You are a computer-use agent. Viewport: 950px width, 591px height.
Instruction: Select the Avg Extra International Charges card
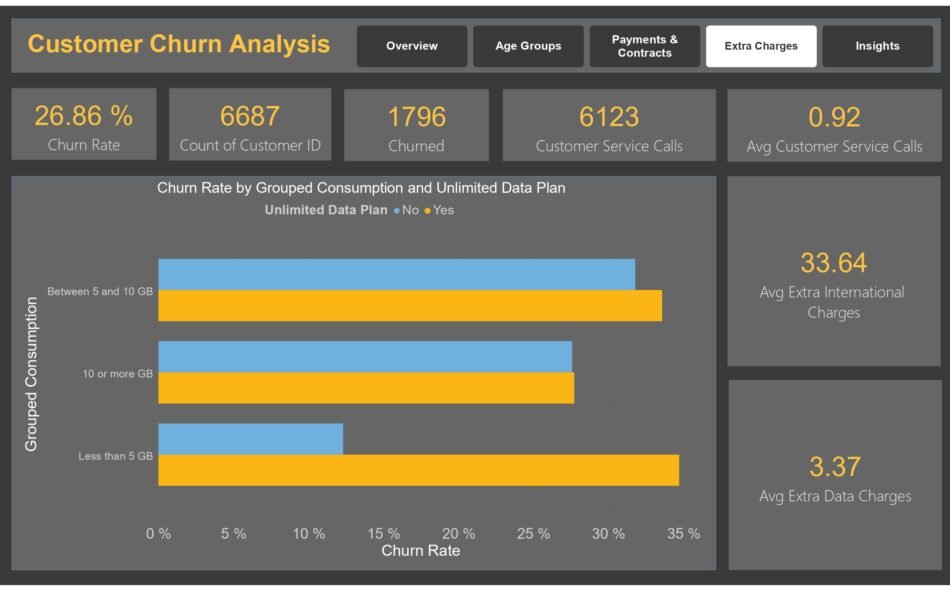tap(834, 272)
